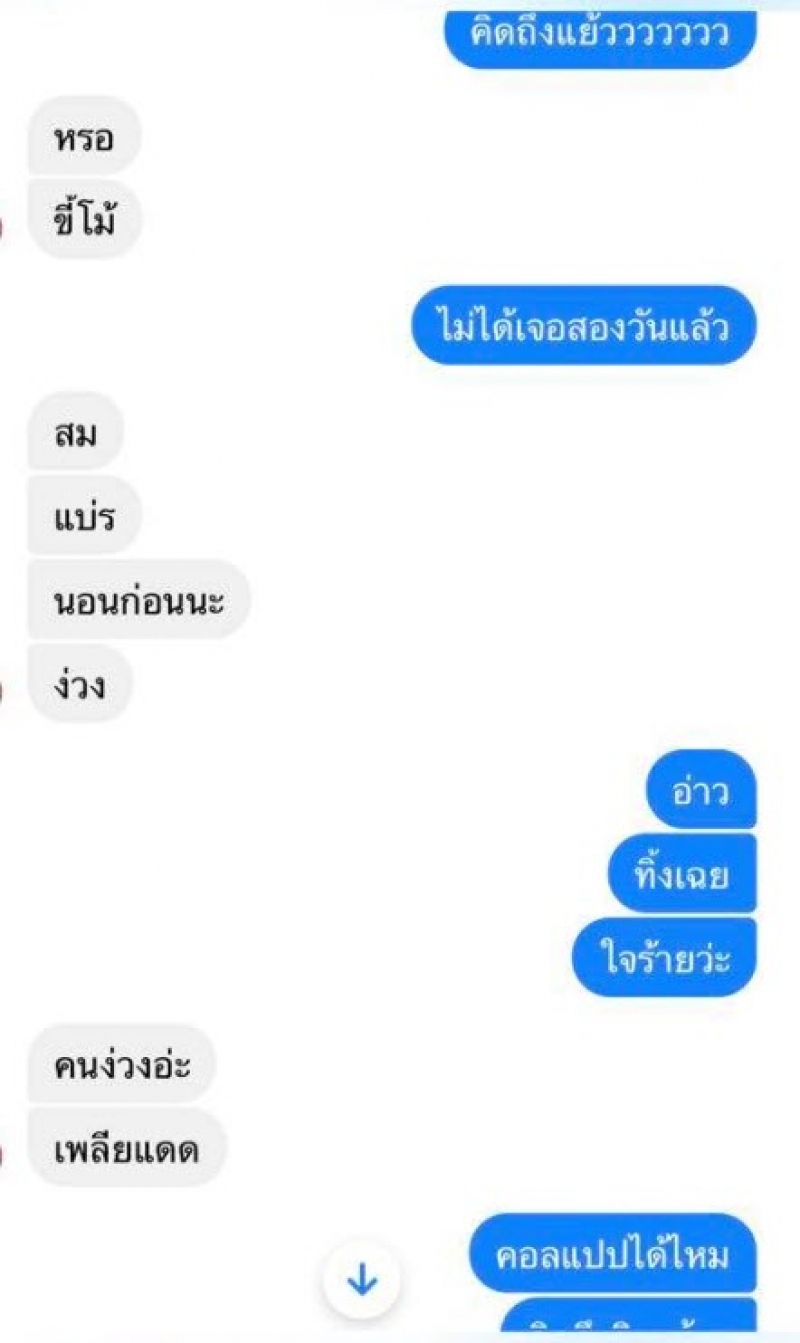Select the sent message ไม่ได้เจอสองวันแล้ว
Viewport: 800px width, 1343px height.
(x=584, y=325)
